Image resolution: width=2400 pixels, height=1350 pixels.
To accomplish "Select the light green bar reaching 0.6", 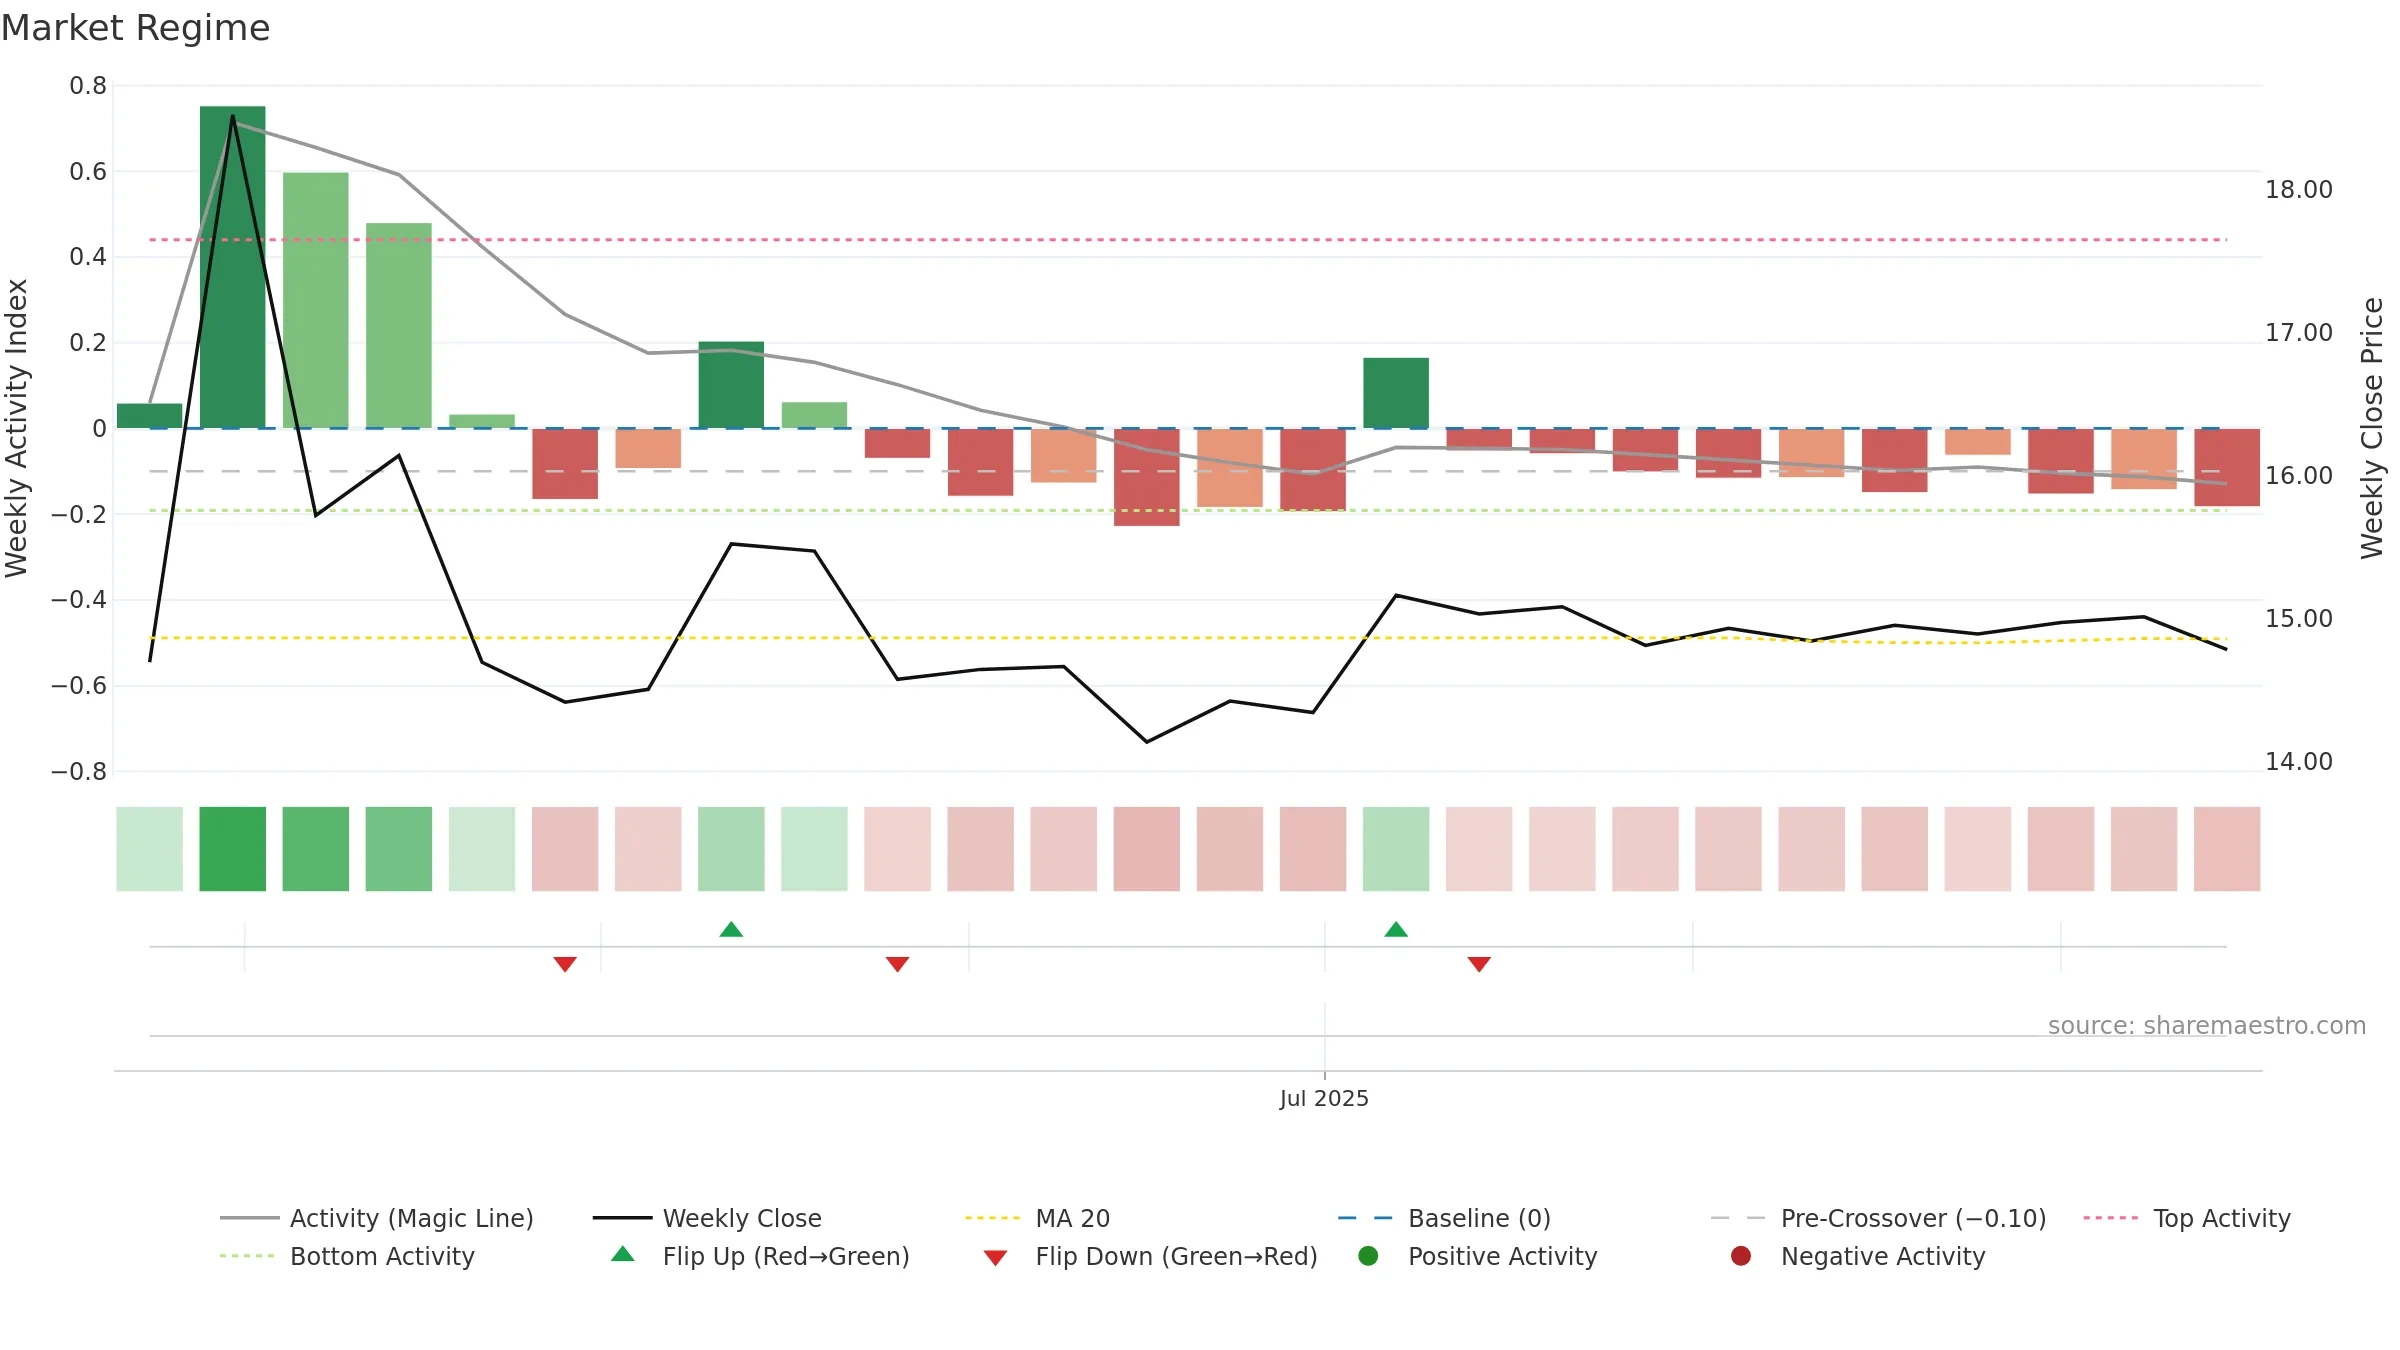I will pos(316,300).
